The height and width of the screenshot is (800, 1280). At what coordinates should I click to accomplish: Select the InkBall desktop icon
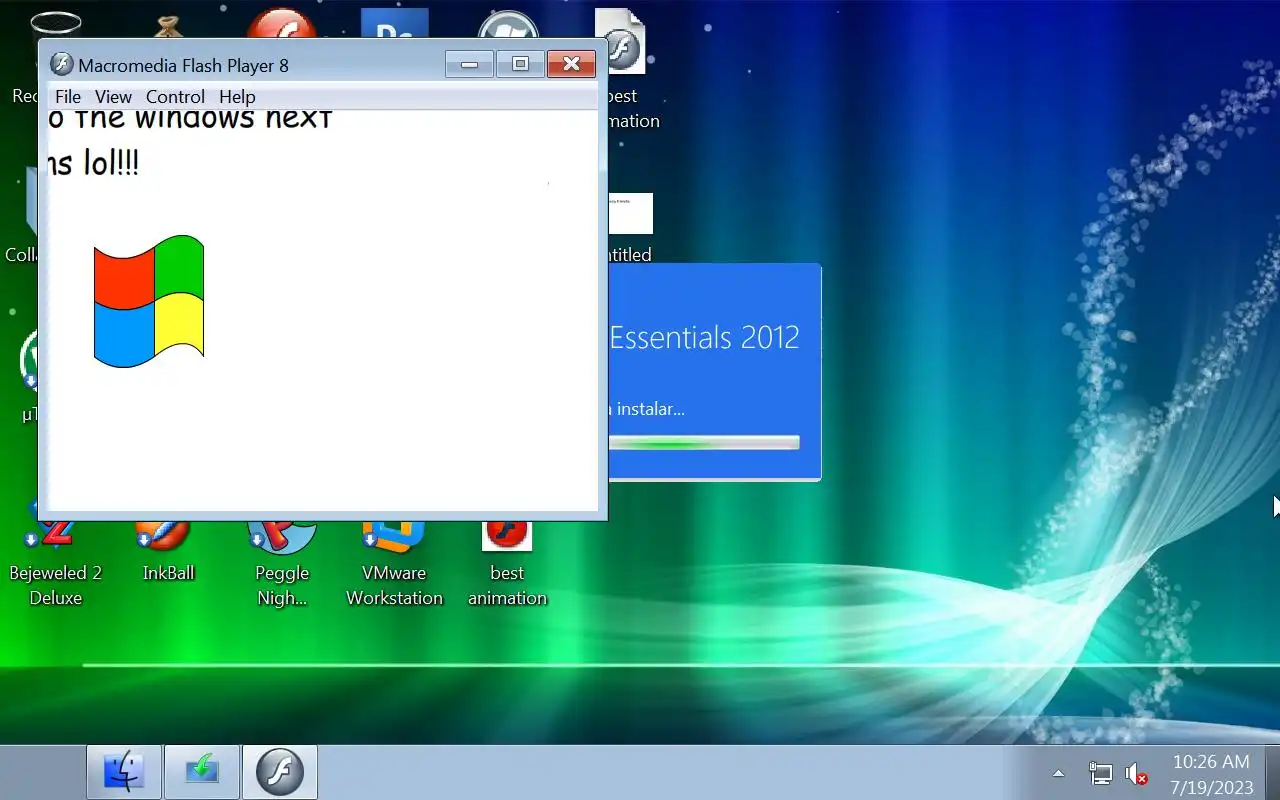[168, 552]
